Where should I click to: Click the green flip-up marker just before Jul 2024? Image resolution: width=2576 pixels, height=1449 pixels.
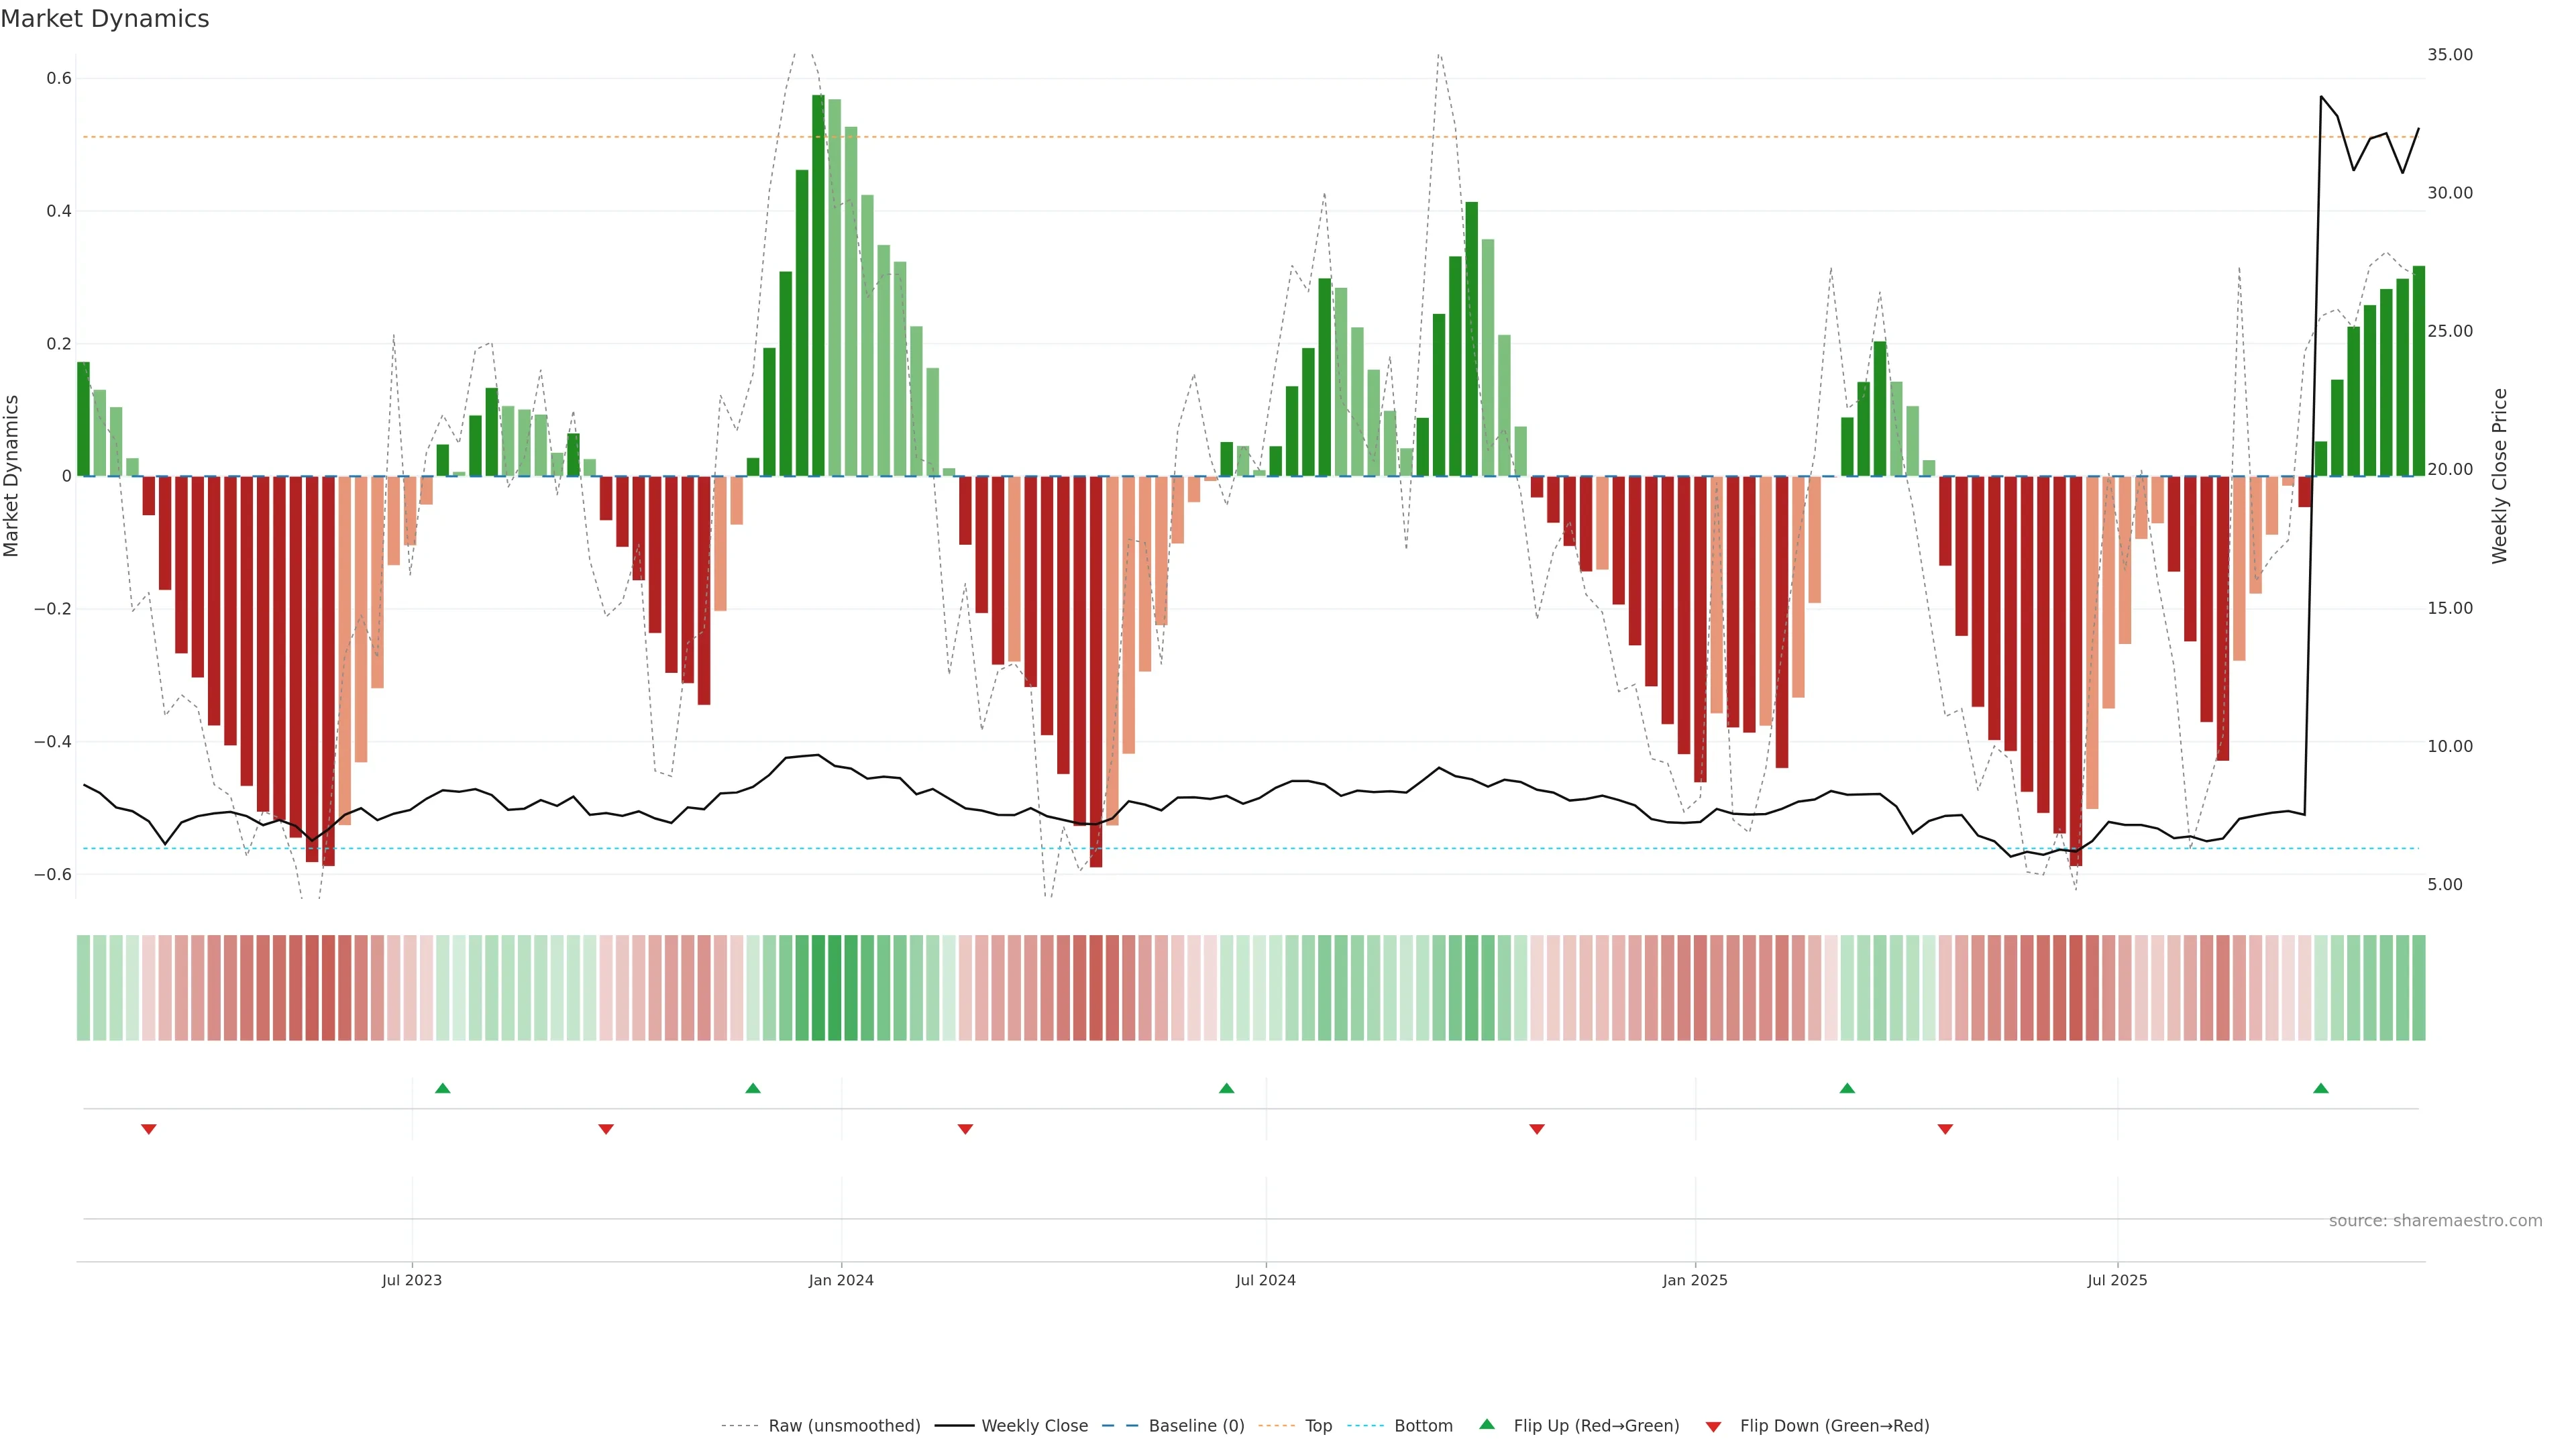click(x=1227, y=1088)
